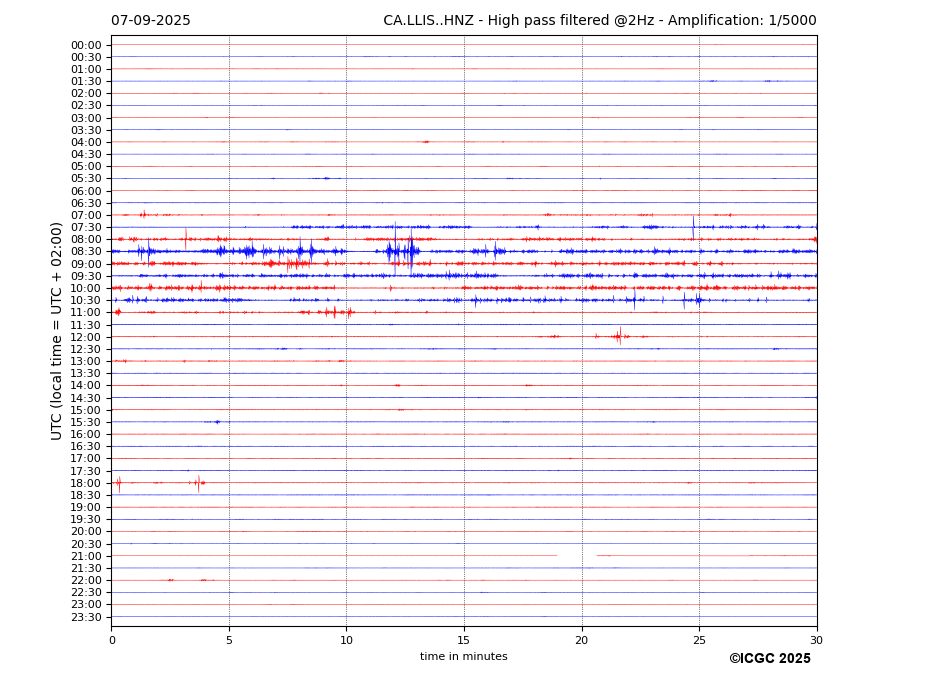Click the x-axis tick label 10
This screenshot has width=927, height=696.
(x=346, y=640)
